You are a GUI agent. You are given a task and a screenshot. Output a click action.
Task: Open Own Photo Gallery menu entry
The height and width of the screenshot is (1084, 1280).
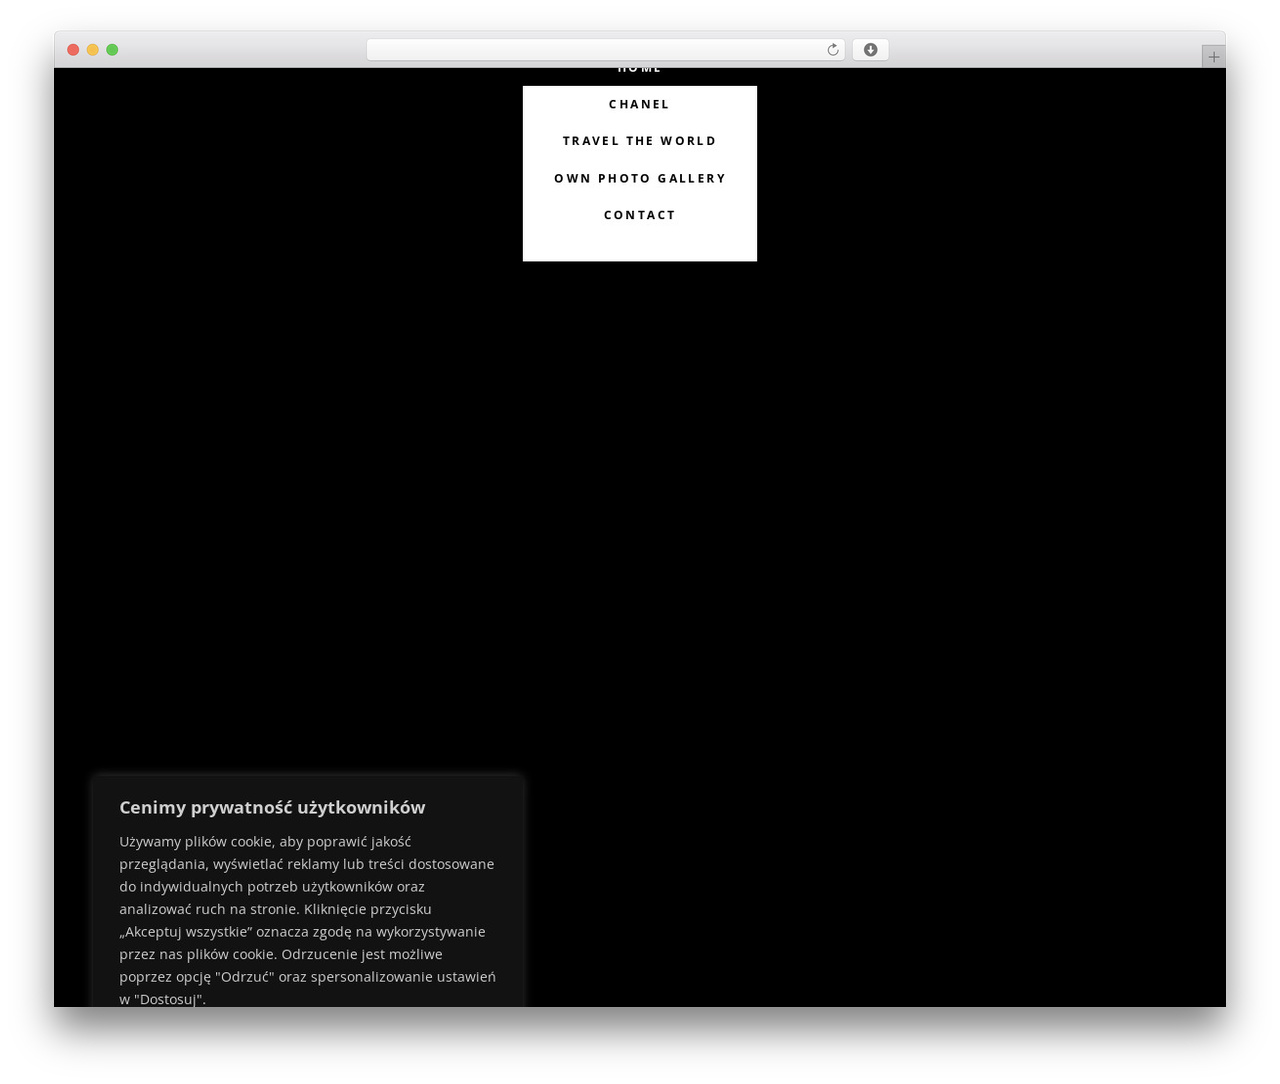[640, 178]
